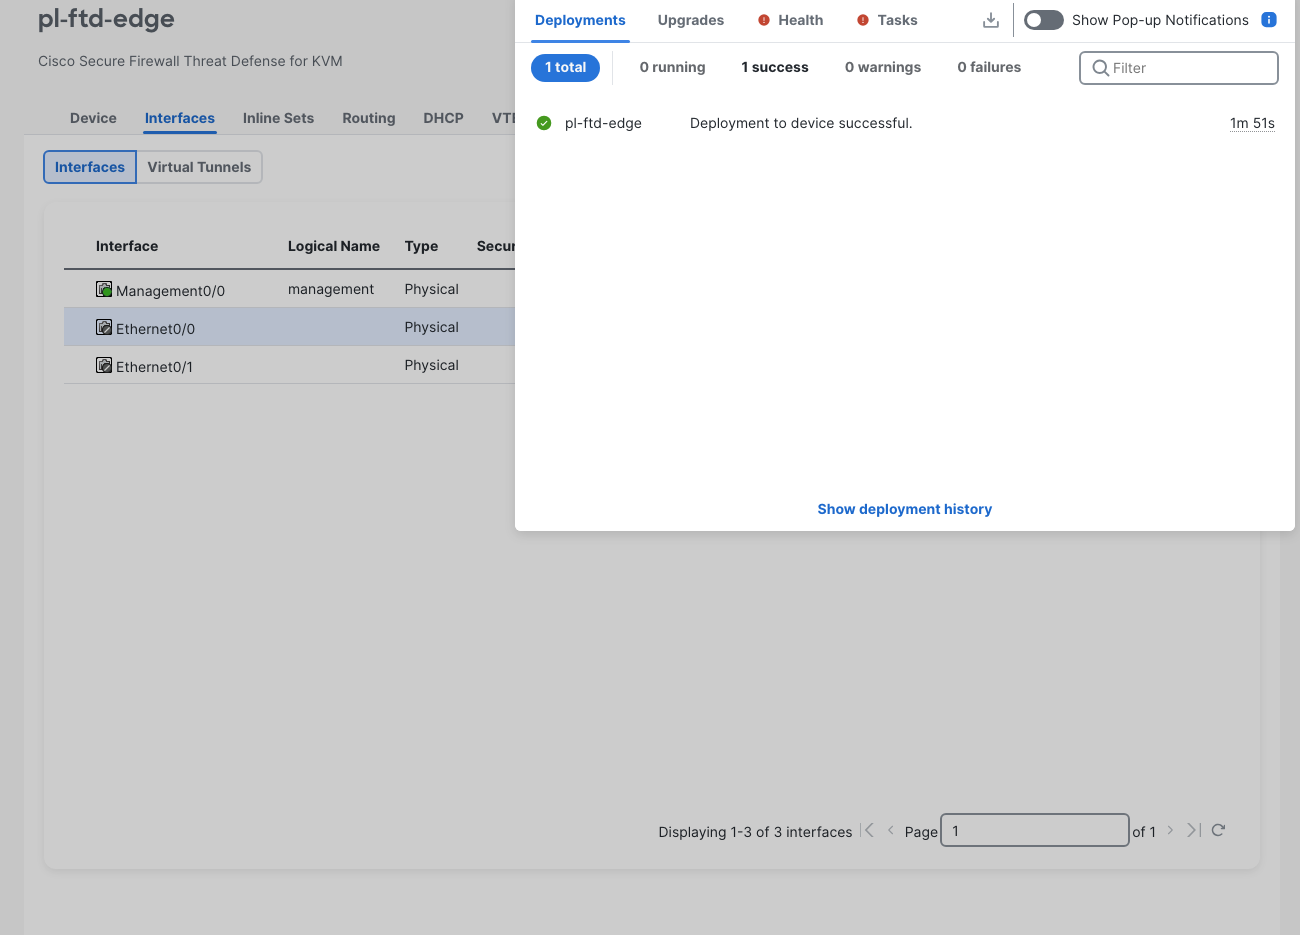Filter by 0 running deployments
The height and width of the screenshot is (935, 1300).
pos(672,67)
